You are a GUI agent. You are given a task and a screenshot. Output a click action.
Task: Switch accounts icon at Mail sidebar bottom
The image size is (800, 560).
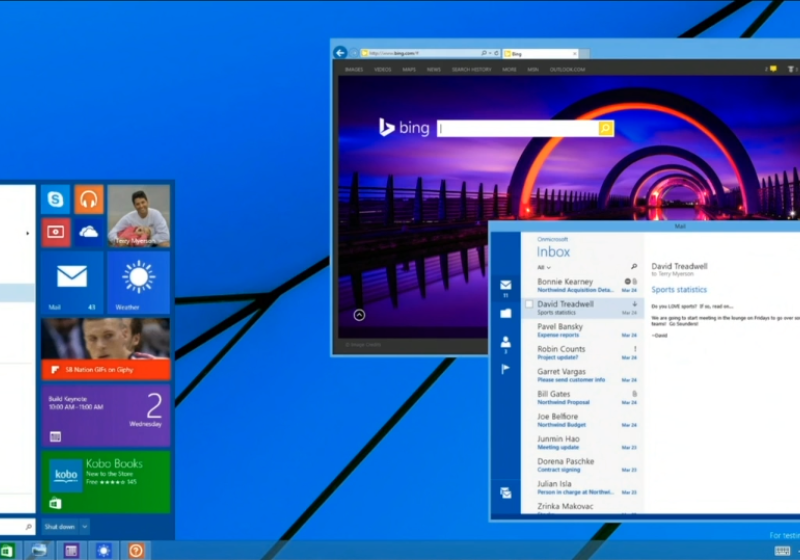click(x=506, y=493)
